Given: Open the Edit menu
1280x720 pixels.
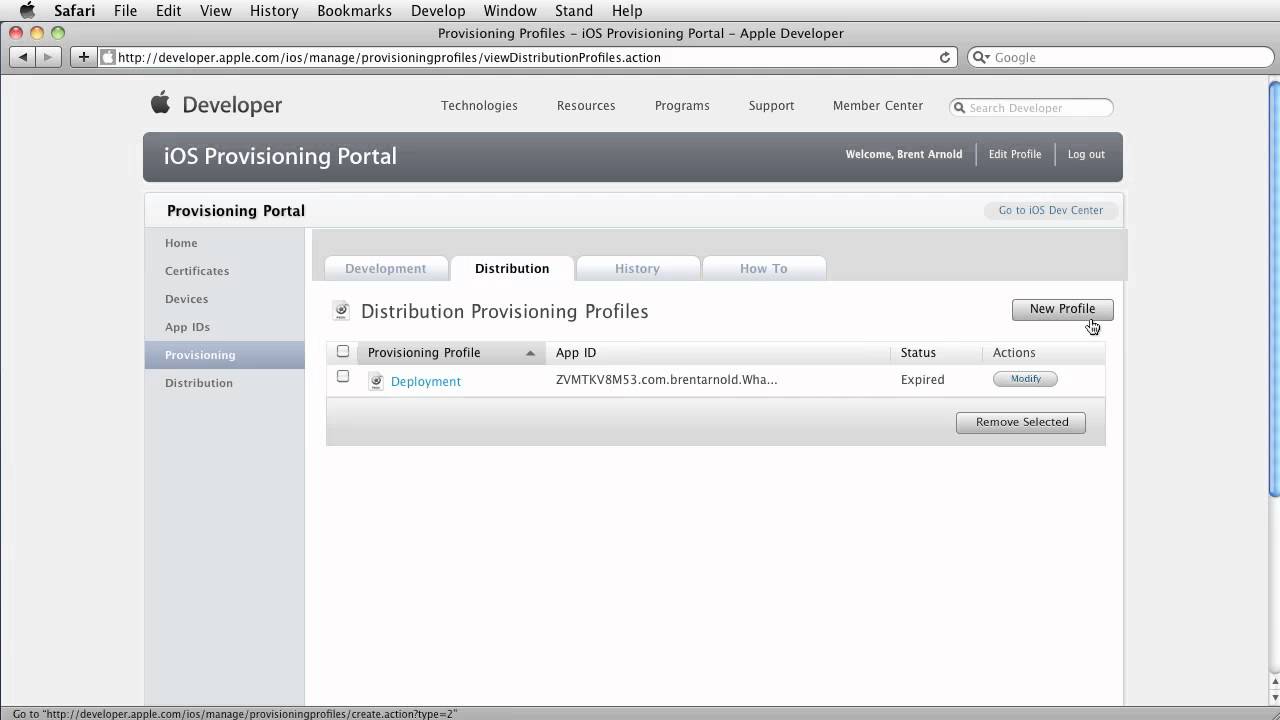Looking at the screenshot, I should point(168,11).
